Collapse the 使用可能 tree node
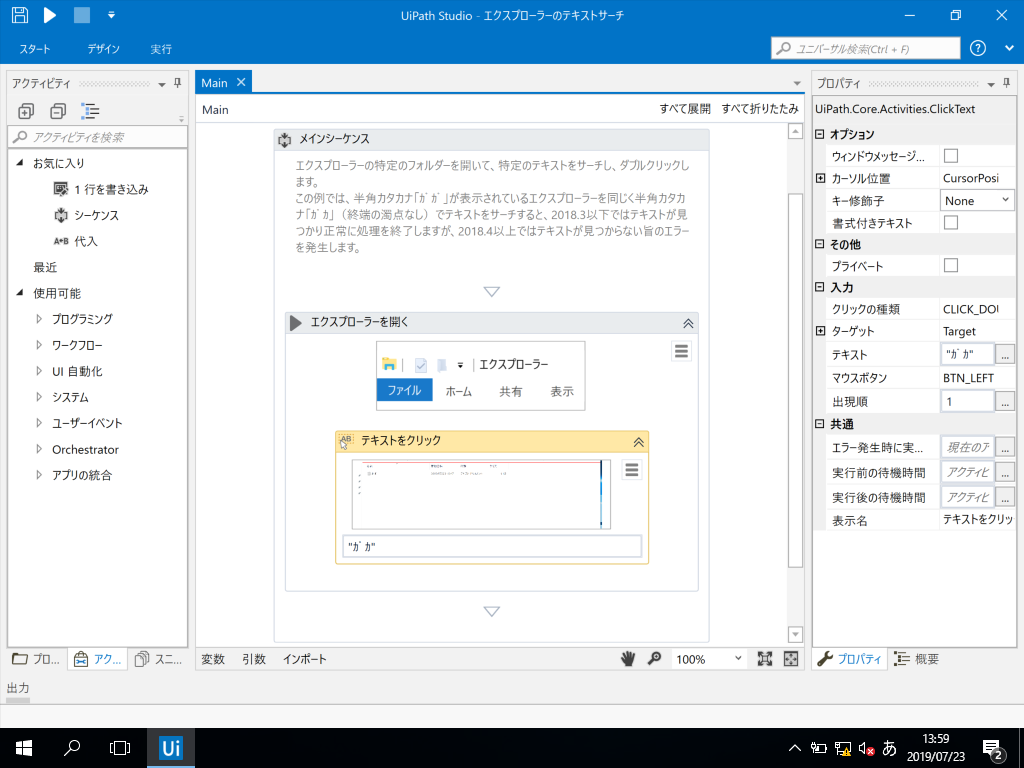The height and width of the screenshot is (768, 1024). [x=20, y=293]
